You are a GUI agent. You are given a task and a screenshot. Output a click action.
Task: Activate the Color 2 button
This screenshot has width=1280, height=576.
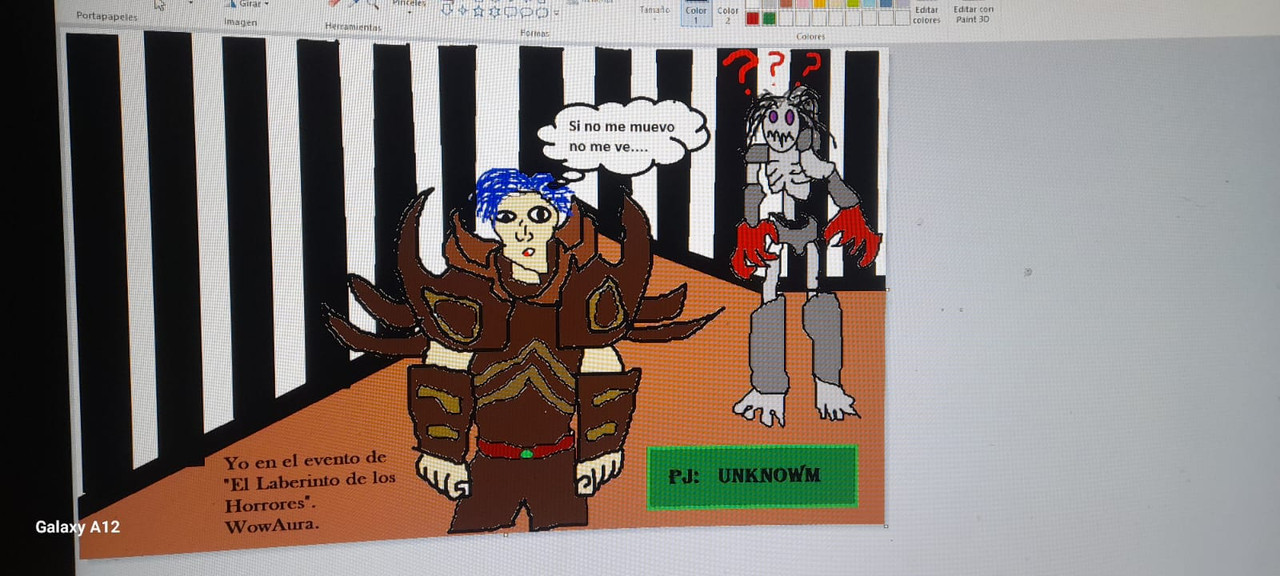point(728,15)
